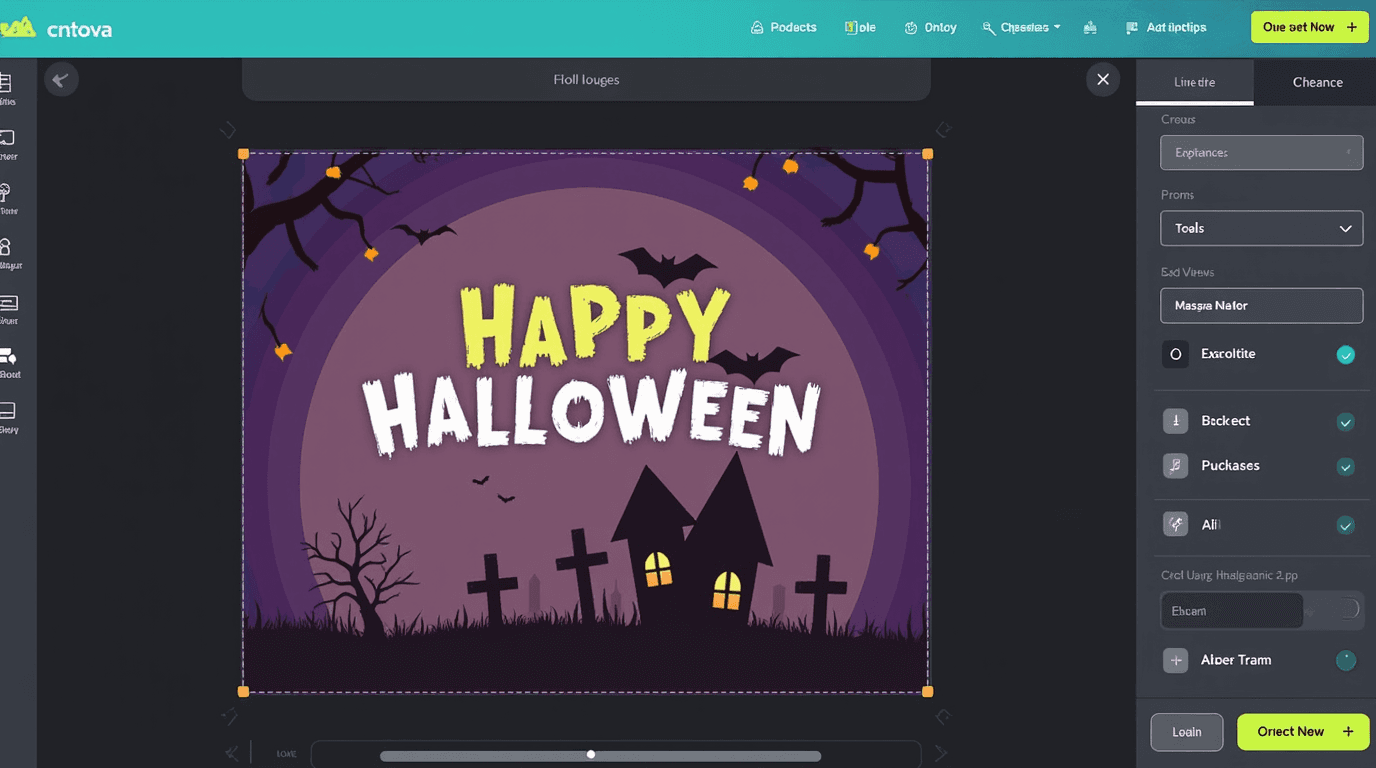This screenshot has height=768, width=1376.
Task: Click top-left orange selection handle
Action: 243,154
